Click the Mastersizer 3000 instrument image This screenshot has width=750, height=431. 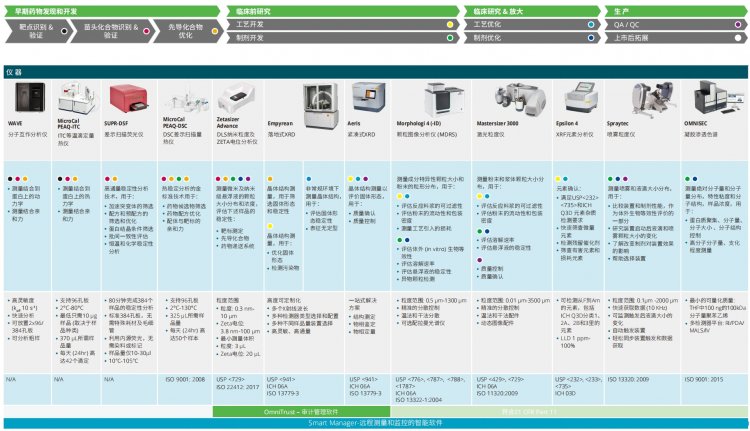(x=520, y=98)
